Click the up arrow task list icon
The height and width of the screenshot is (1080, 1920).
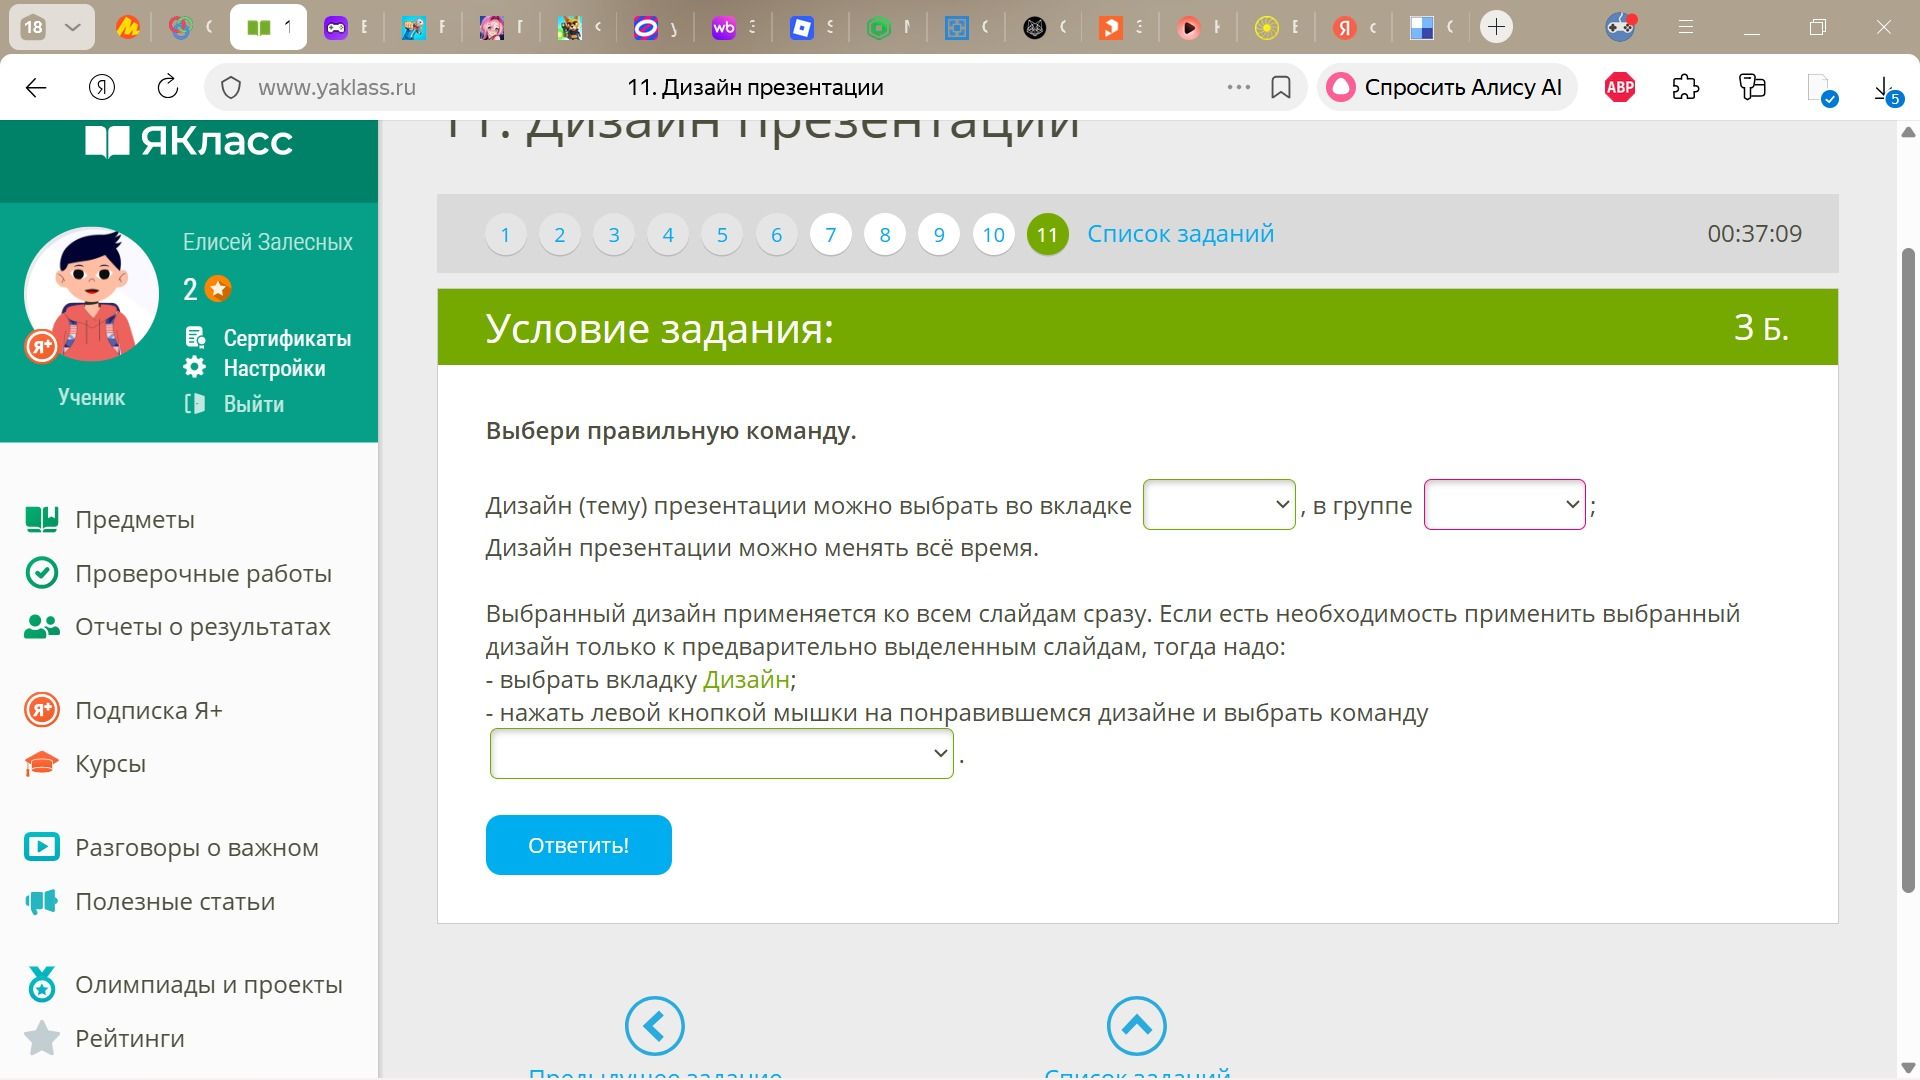point(1136,1026)
